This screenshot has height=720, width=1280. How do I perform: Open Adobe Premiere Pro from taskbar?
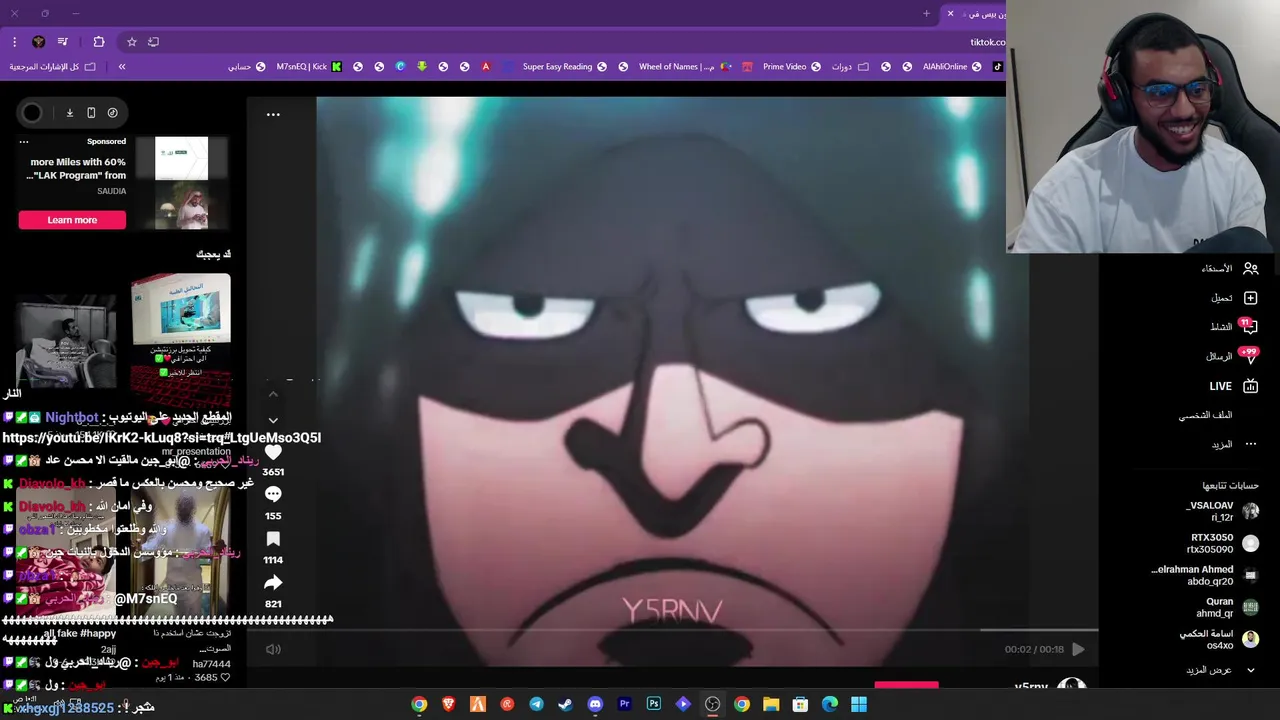pyautogui.click(x=624, y=705)
